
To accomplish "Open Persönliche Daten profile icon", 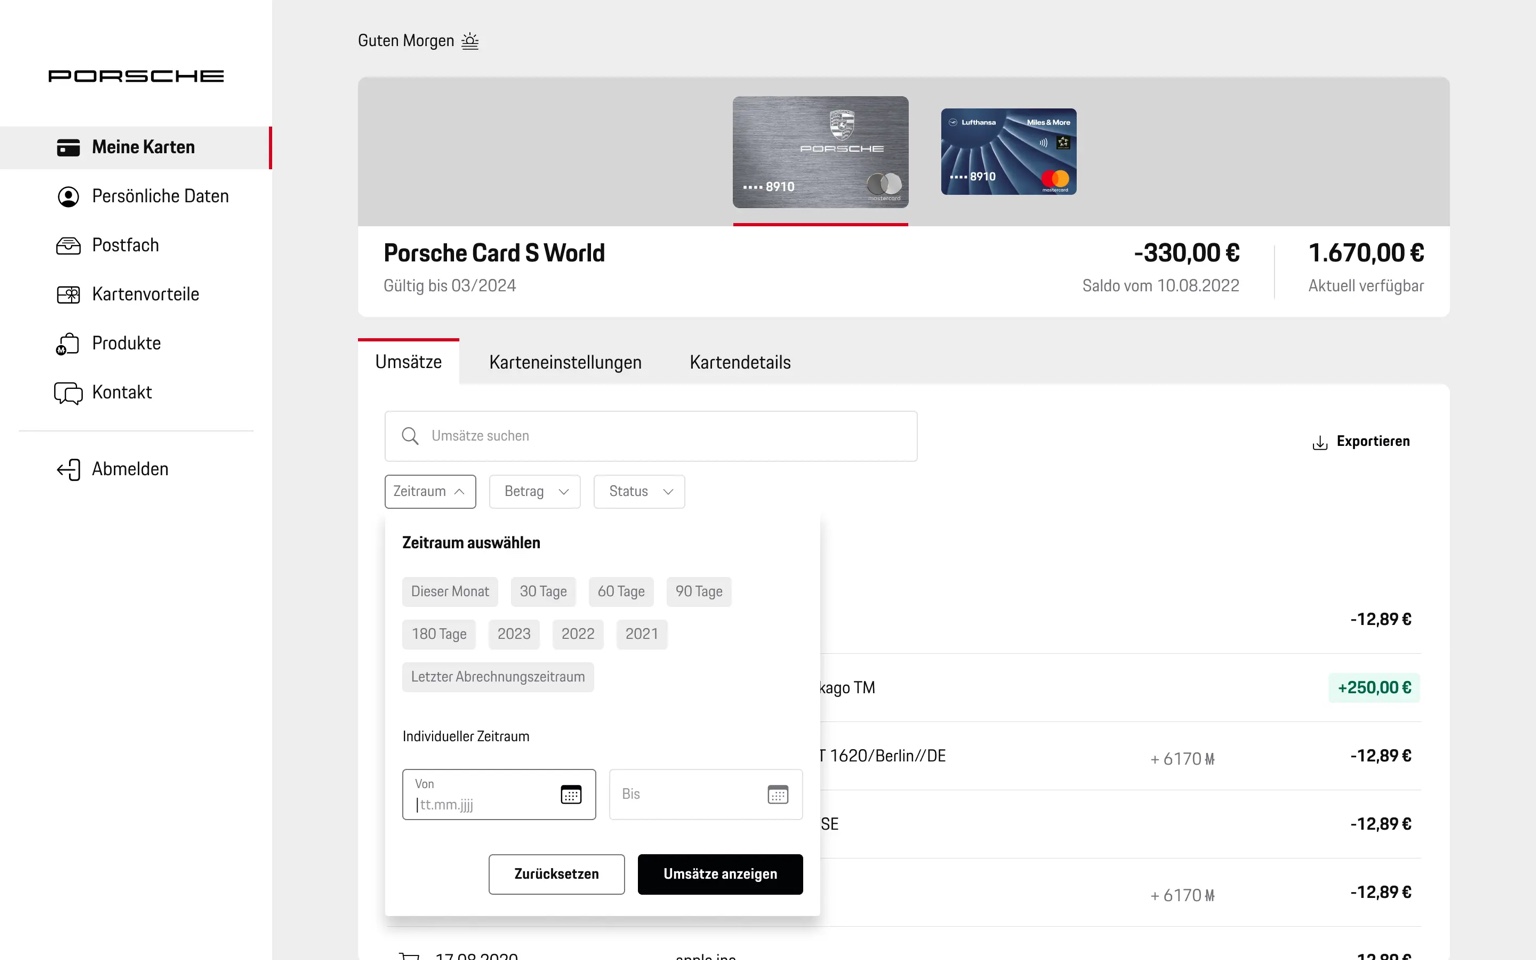I will [x=68, y=197].
